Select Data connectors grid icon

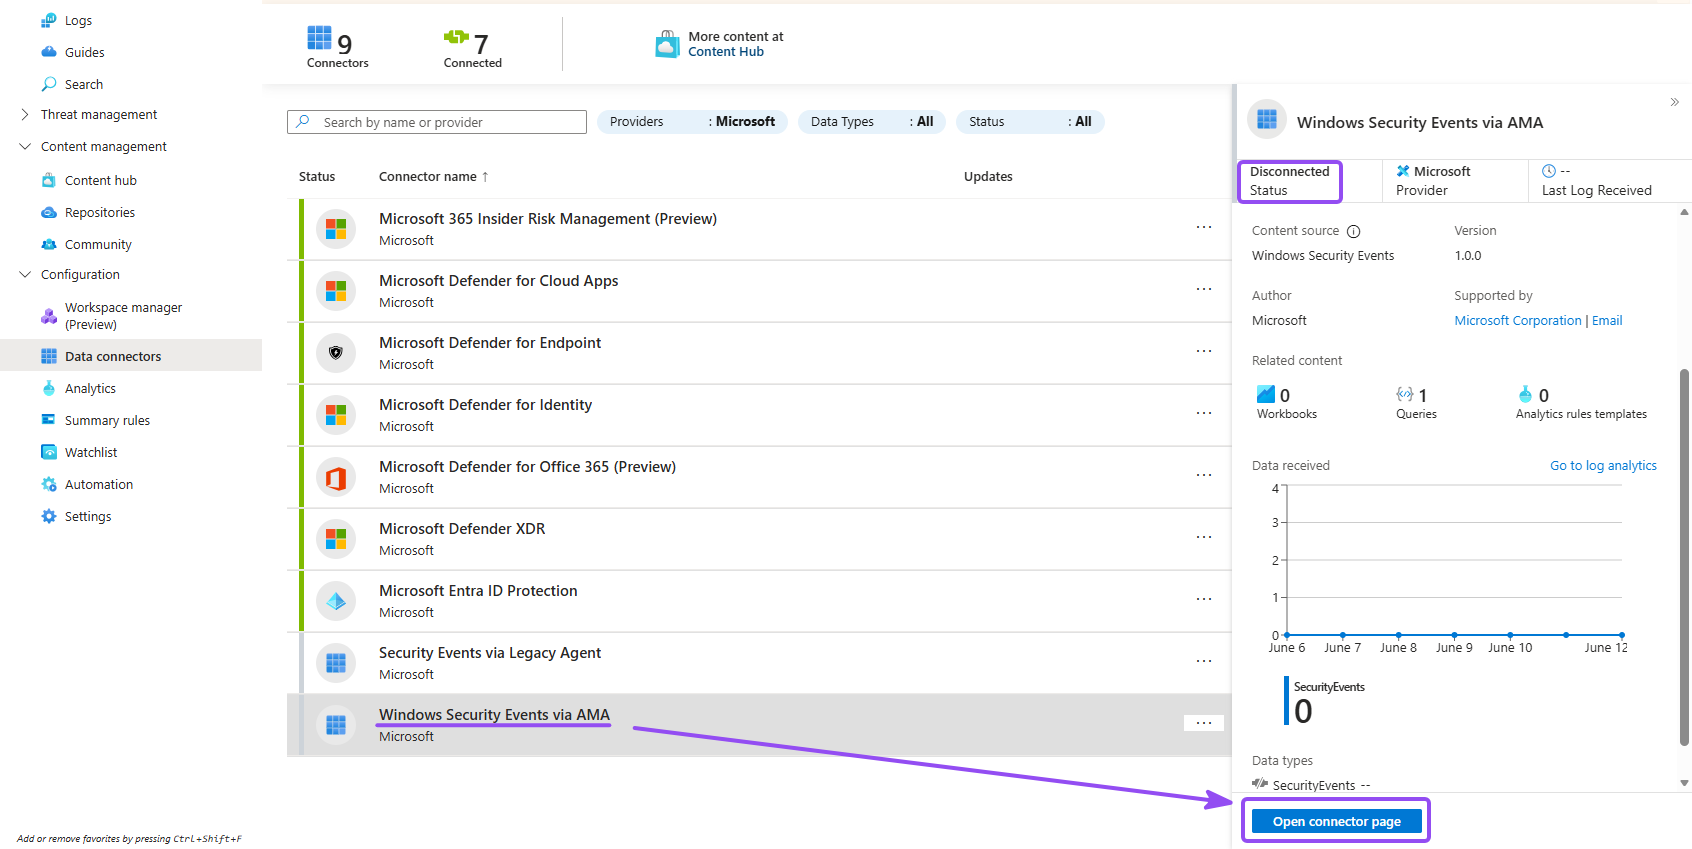coord(49,356)
